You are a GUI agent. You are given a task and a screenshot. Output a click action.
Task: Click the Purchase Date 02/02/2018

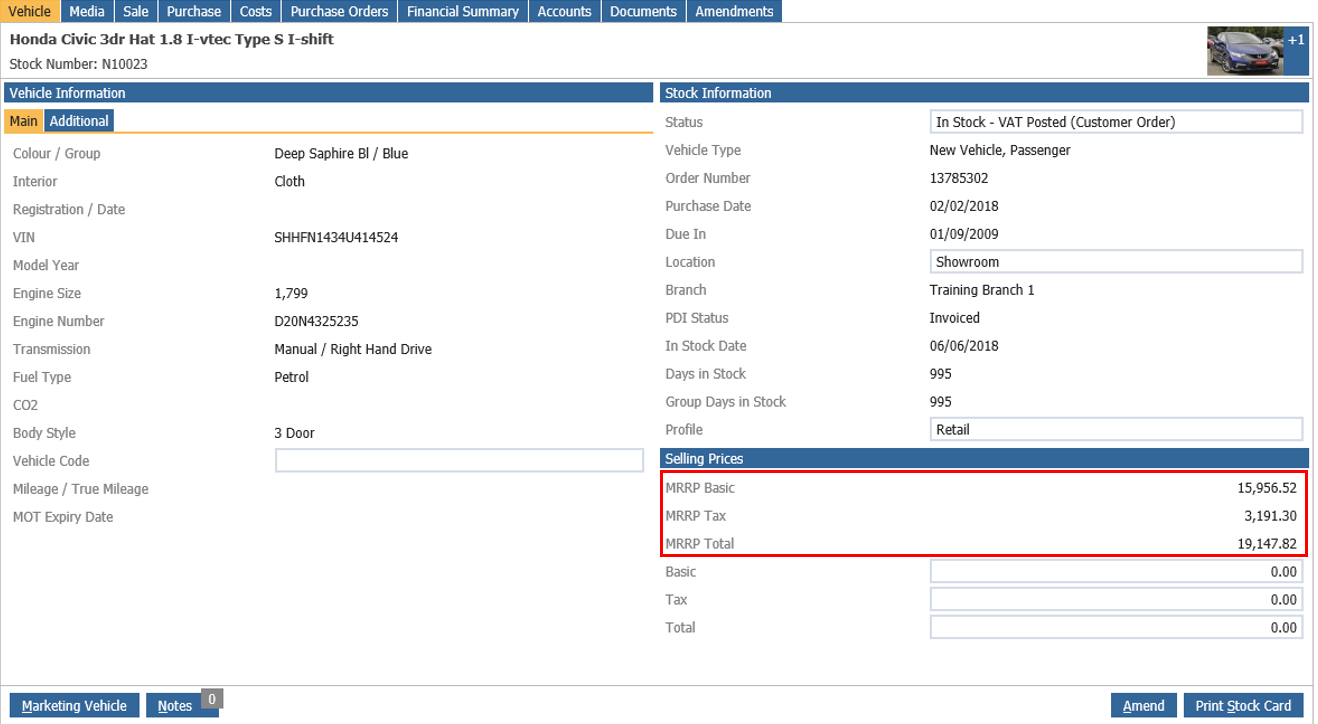pos(964,206)
